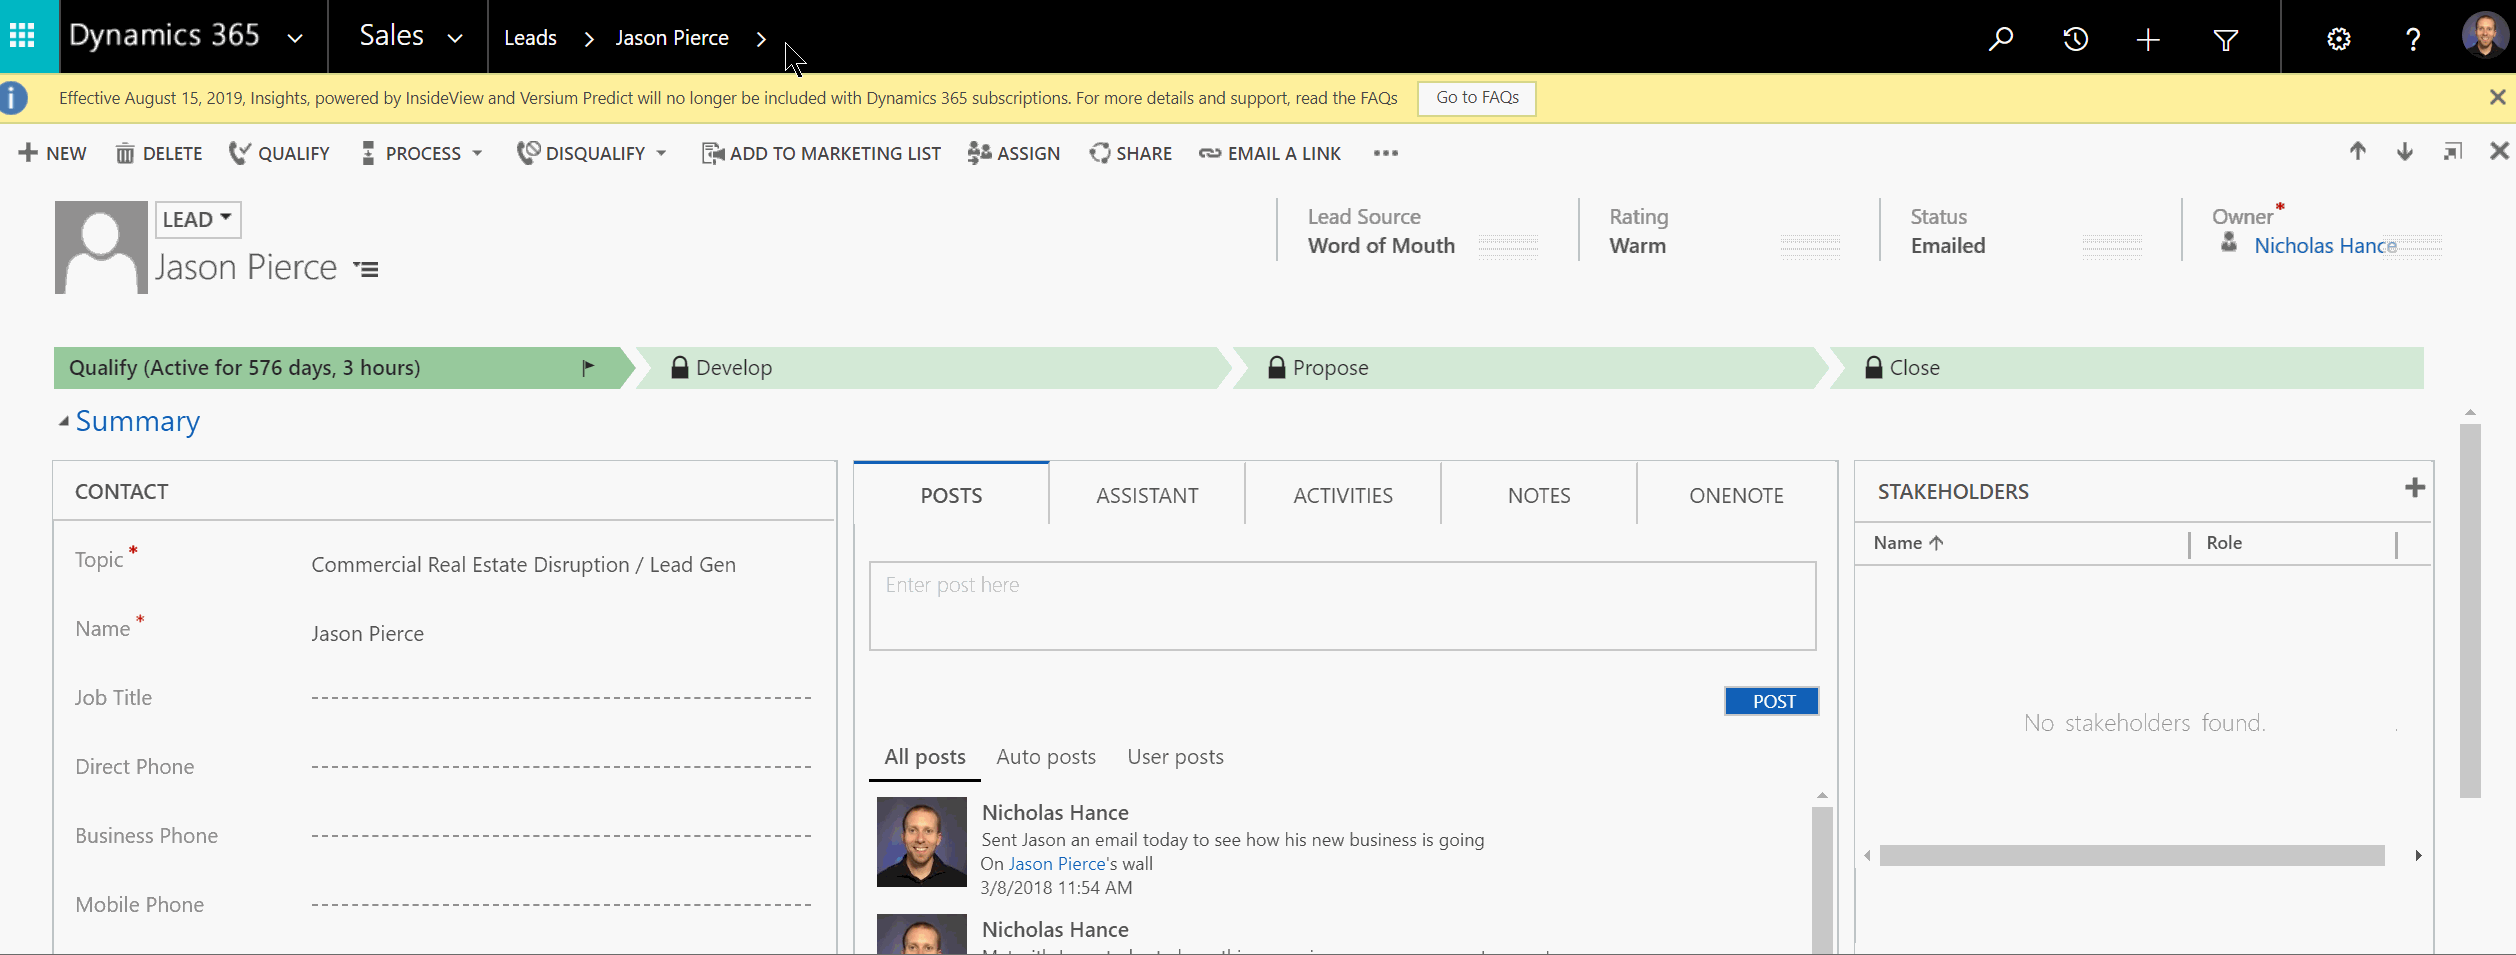Open the PROCESS dropdown menu
This screenshot has height=955, width=2516.
click(x=421, y=153)
